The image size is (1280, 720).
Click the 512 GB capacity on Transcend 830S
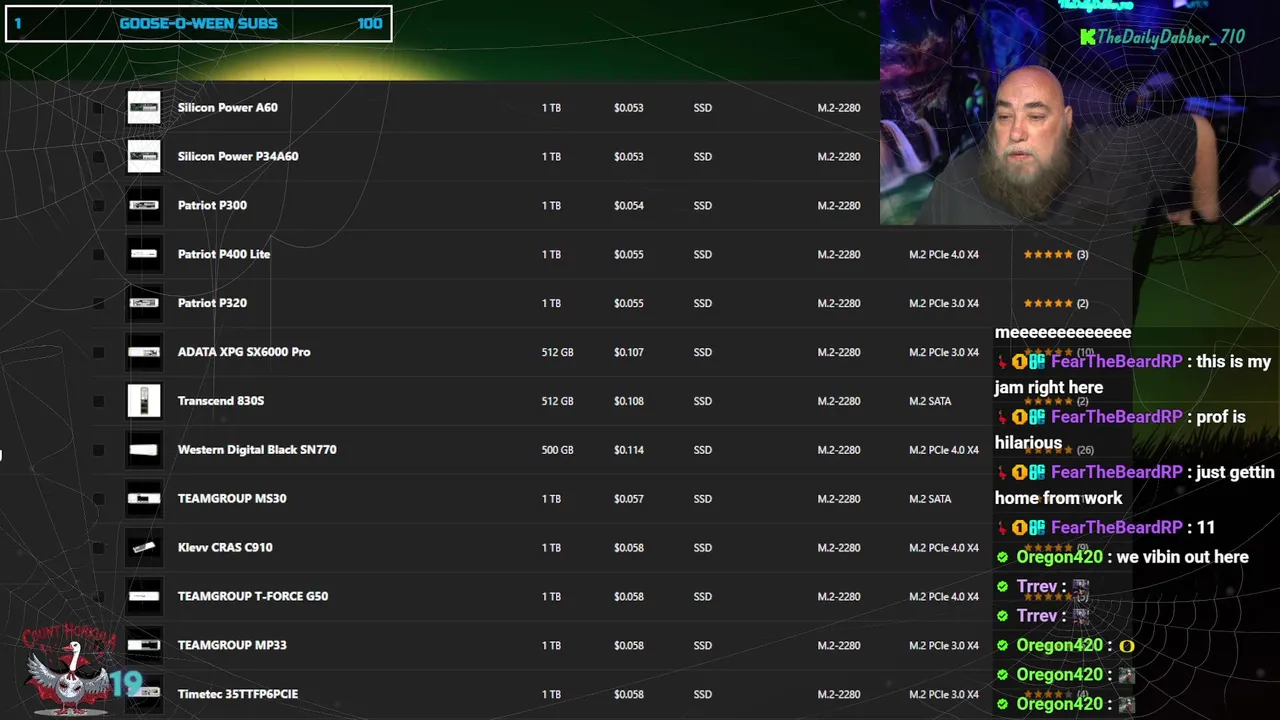[x=557, y=401]
